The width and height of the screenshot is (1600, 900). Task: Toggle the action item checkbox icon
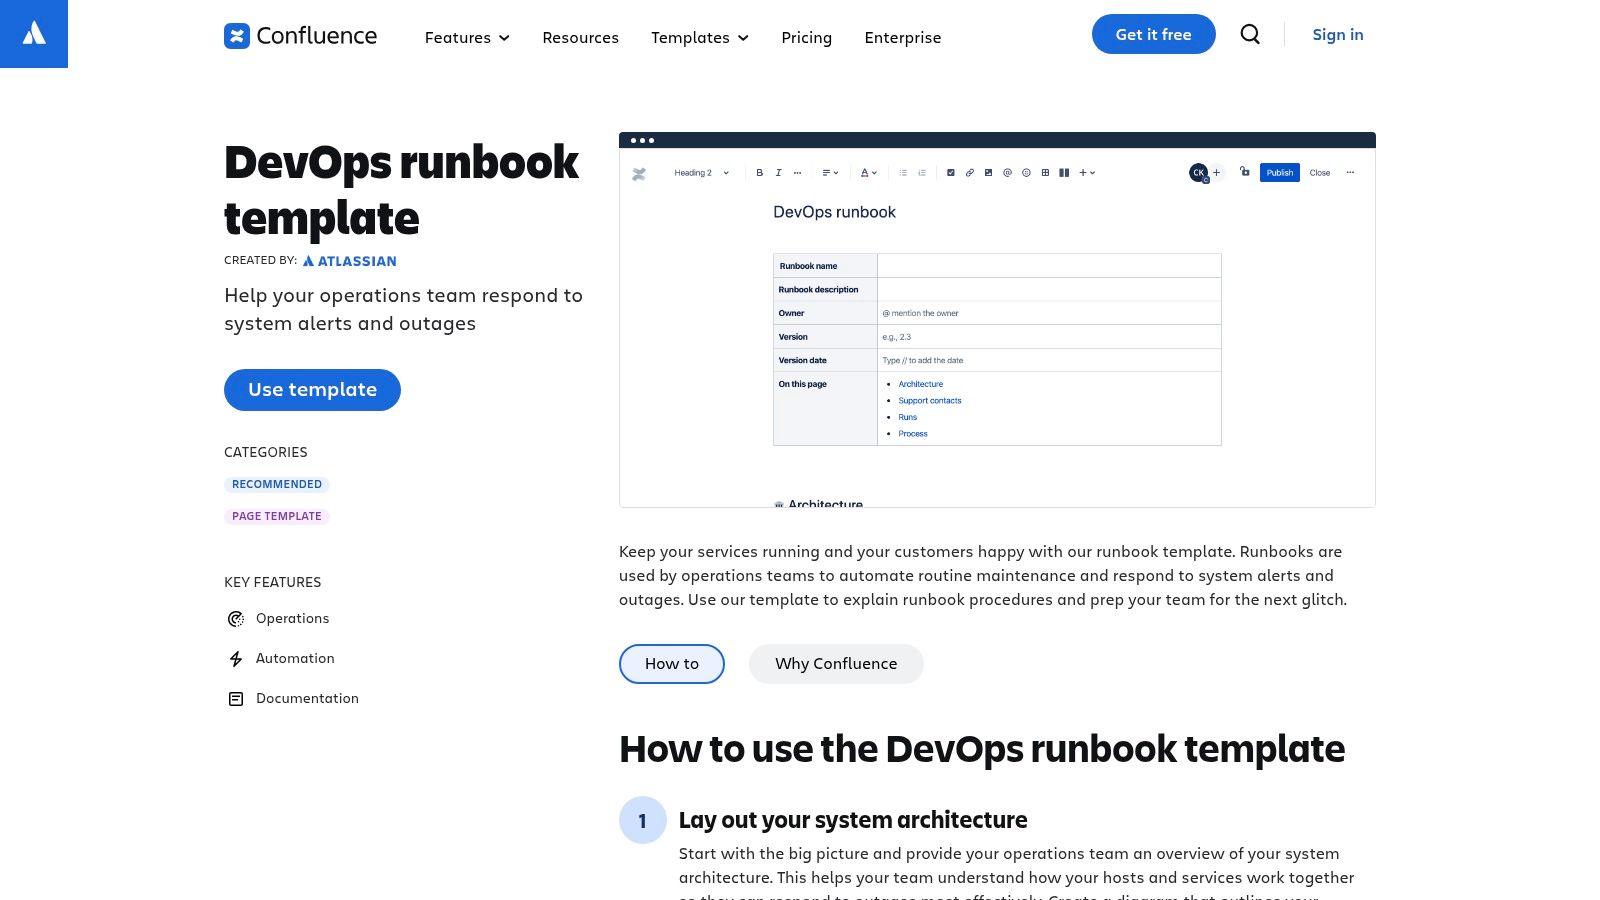[950, 172]
